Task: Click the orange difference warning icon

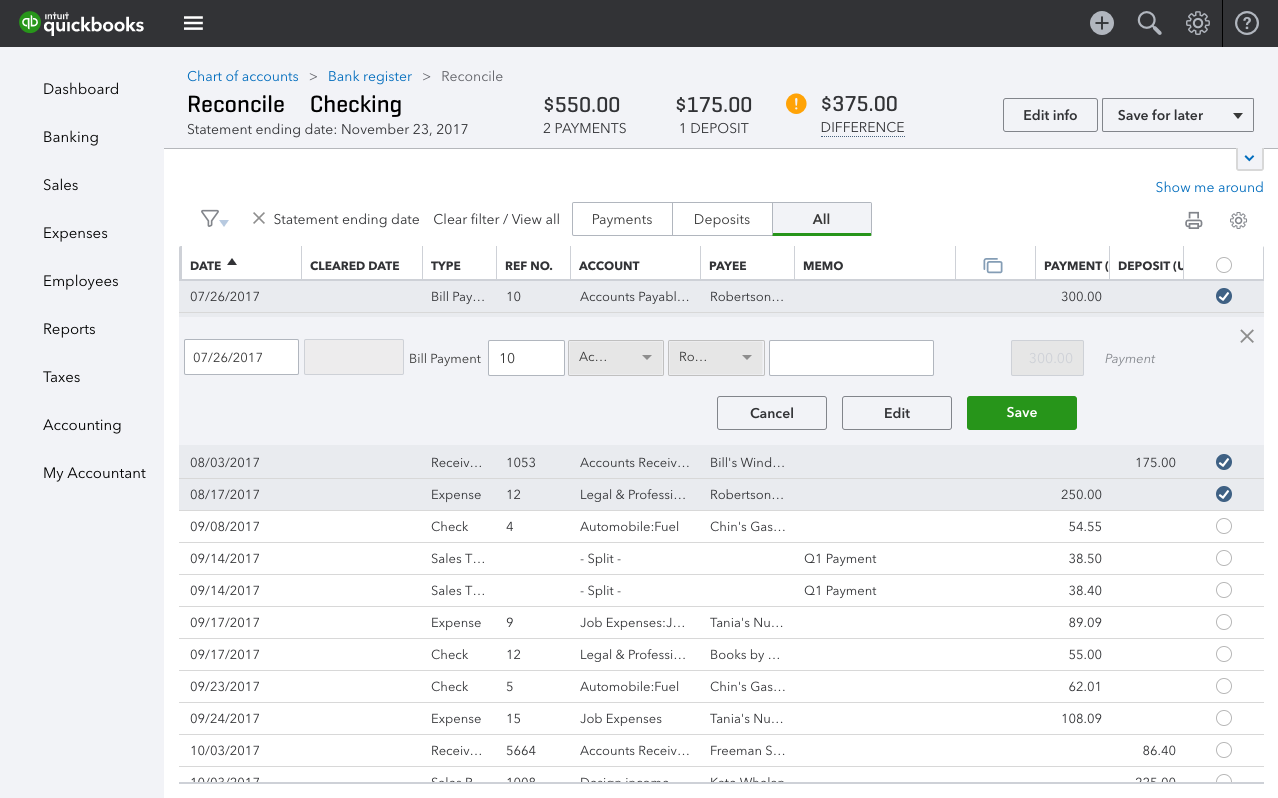Action: (796, 103)
